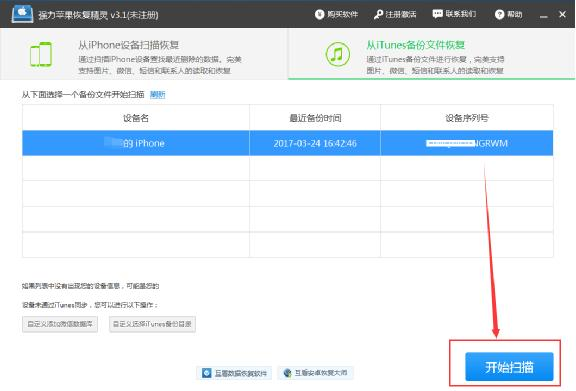Open 联系我们 (contact us)
Image resolution: width=576 pixels, height=391 pixels.
click(454, 14)
